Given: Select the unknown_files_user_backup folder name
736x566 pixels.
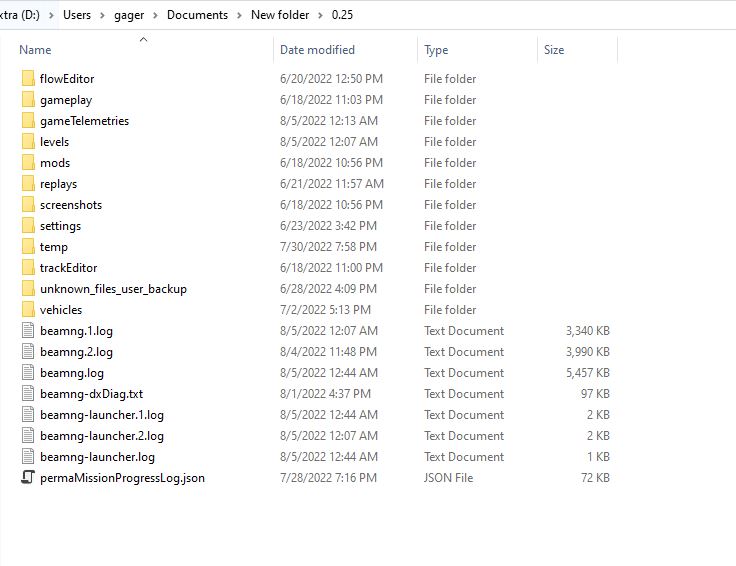Looking at the screenshot, I should coord(114,289).
